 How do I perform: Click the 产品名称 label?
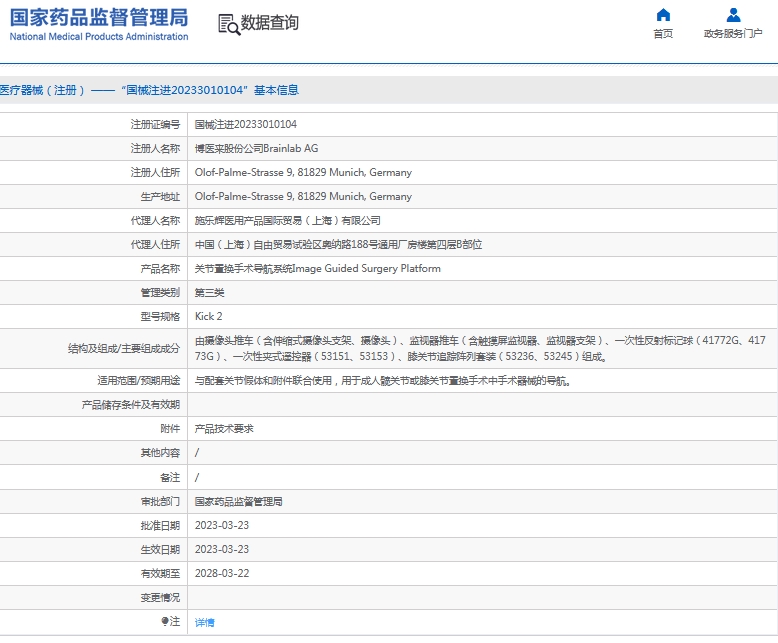(x=160, y=269)
